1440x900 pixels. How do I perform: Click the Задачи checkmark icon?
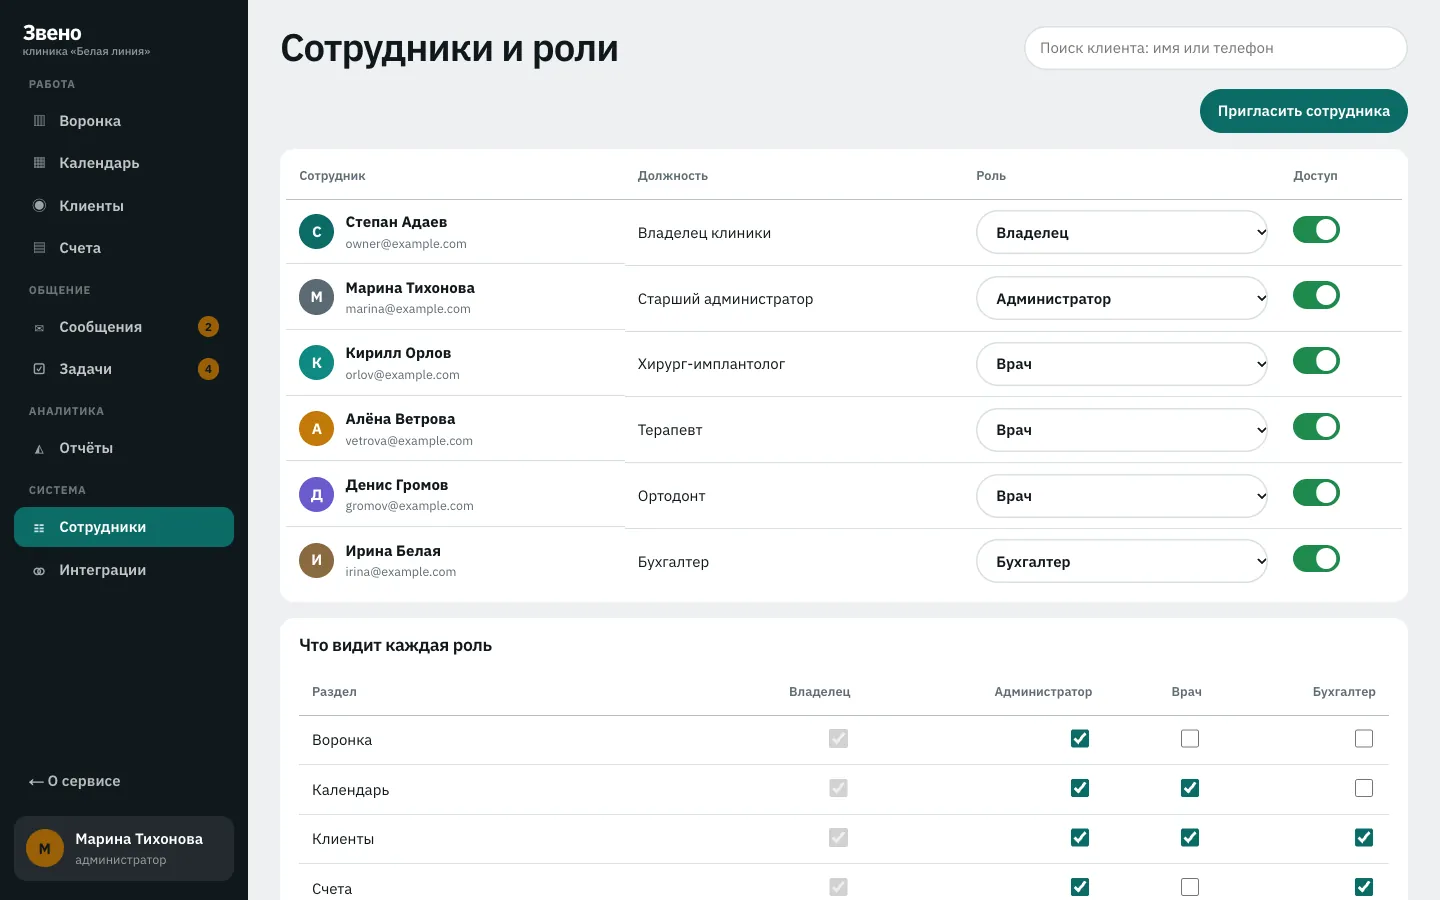point(39,369)
